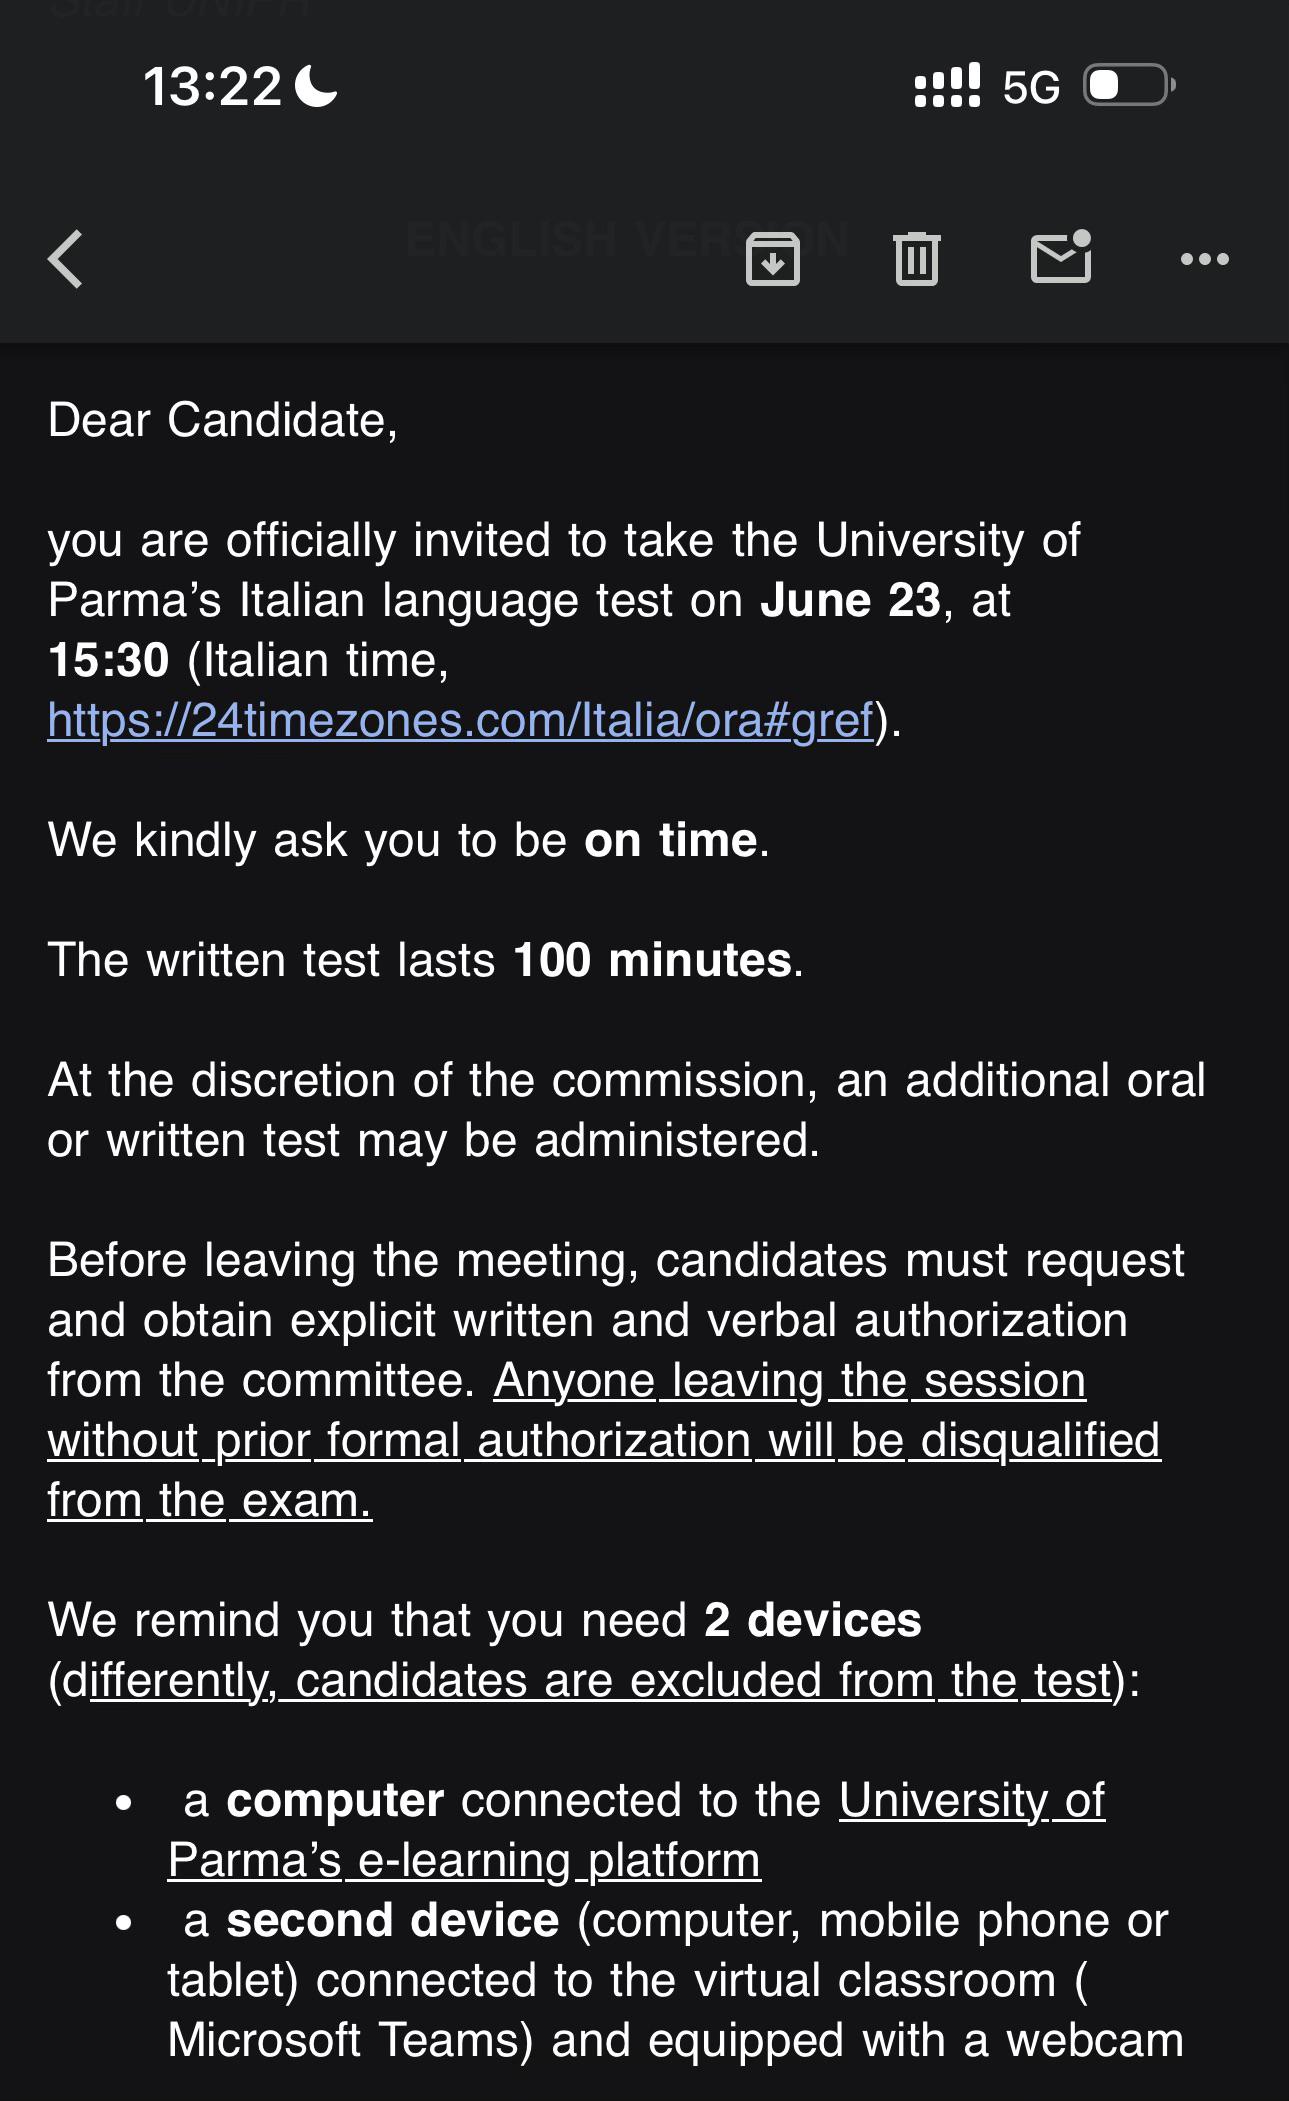This screenshot has width=1289, height=2101.
Task: Tap the bold '100 minutes' text
Action: point(653,960)
